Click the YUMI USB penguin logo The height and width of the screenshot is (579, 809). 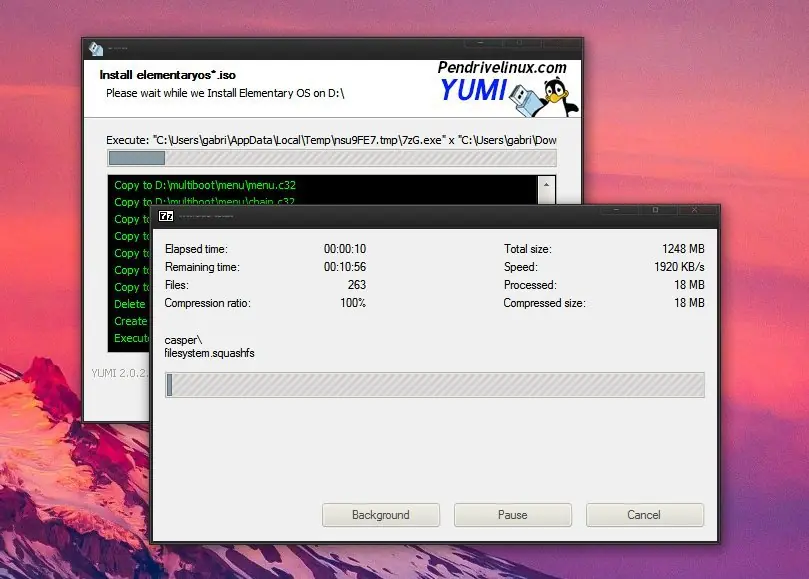point(544,96)
